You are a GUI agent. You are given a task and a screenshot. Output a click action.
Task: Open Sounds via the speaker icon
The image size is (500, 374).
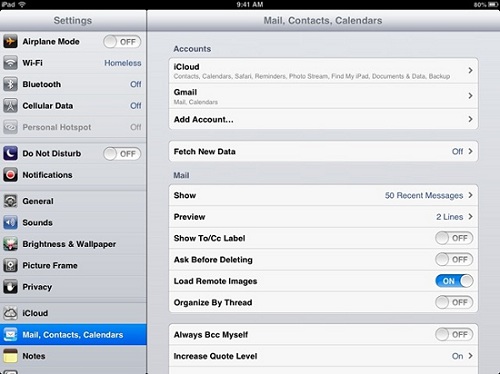[10, 222]
